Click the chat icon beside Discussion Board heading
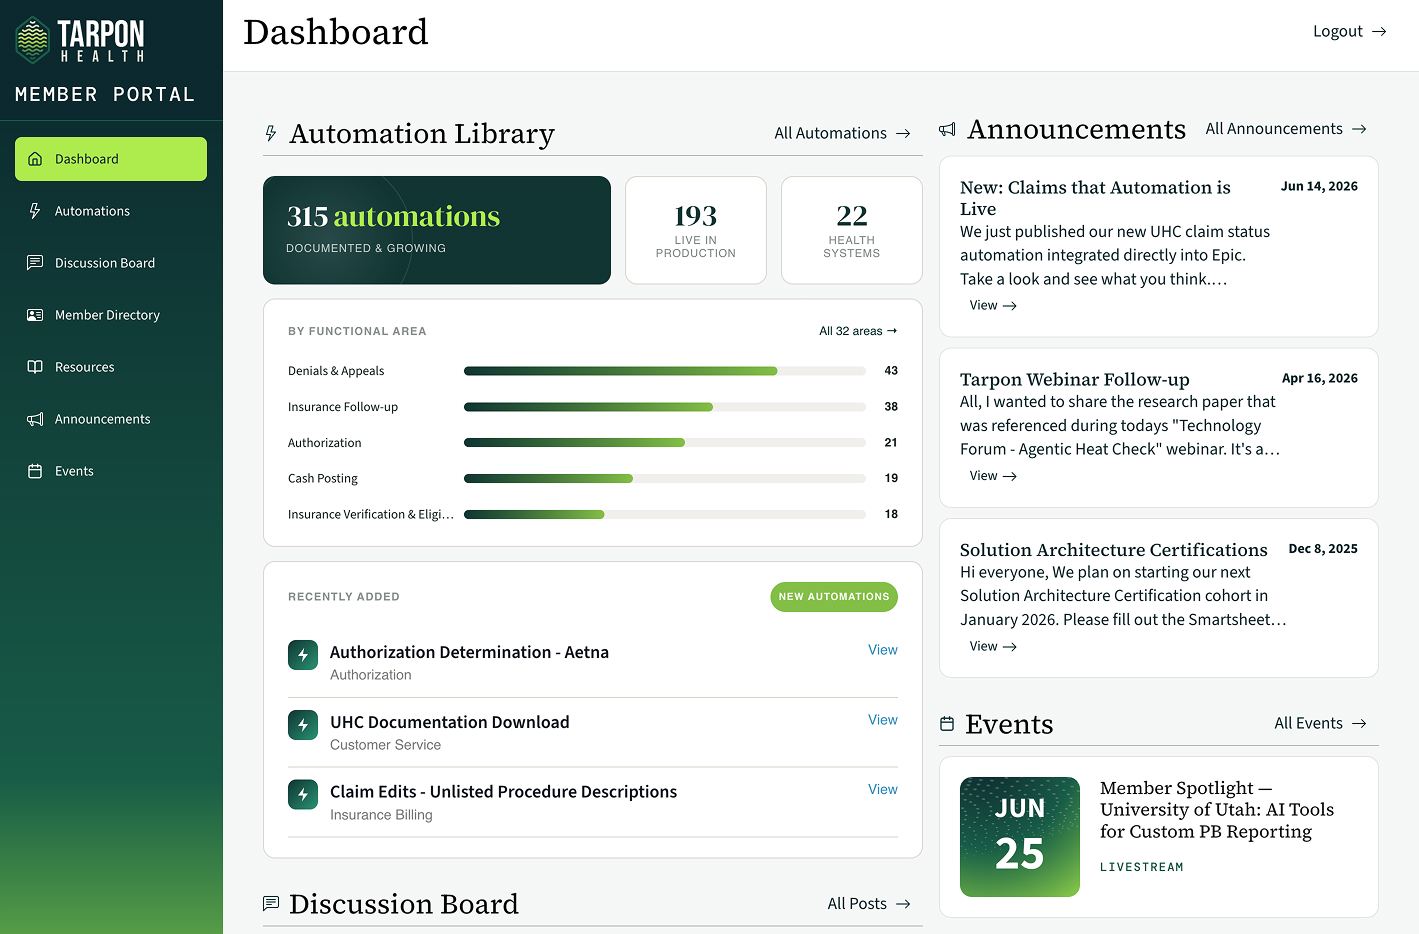 pyautogui.click(x=271, y=903)
